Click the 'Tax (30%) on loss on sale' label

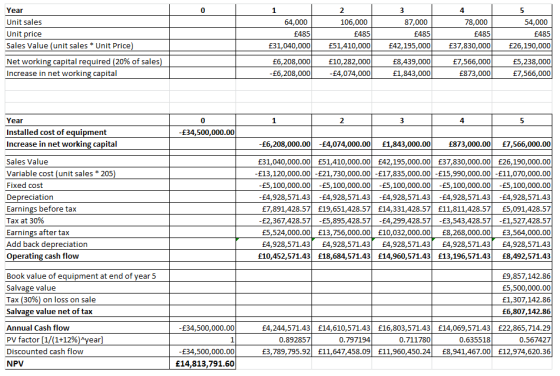pyautogui.click(x=51, y=300)
